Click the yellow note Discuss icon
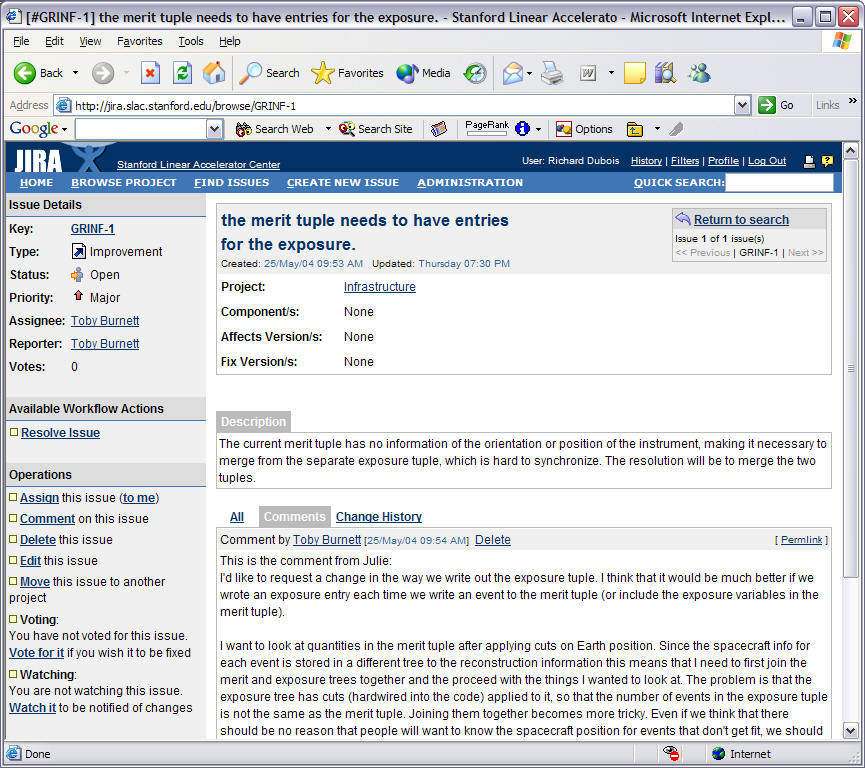865x768 pixels. click(x=634, y=73)
